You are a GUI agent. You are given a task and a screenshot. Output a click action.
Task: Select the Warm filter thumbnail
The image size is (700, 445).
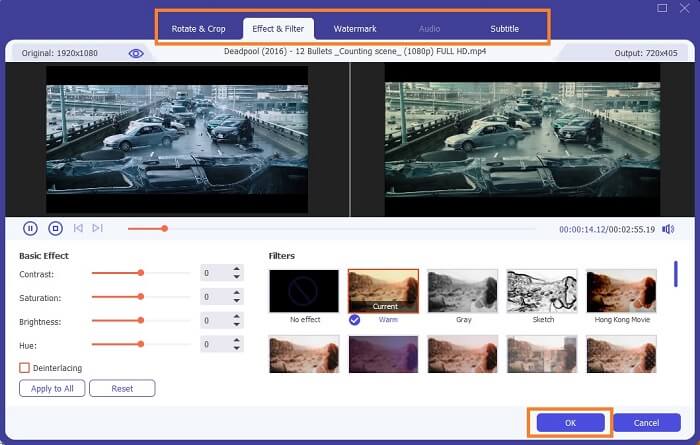(x=383, y=291)
